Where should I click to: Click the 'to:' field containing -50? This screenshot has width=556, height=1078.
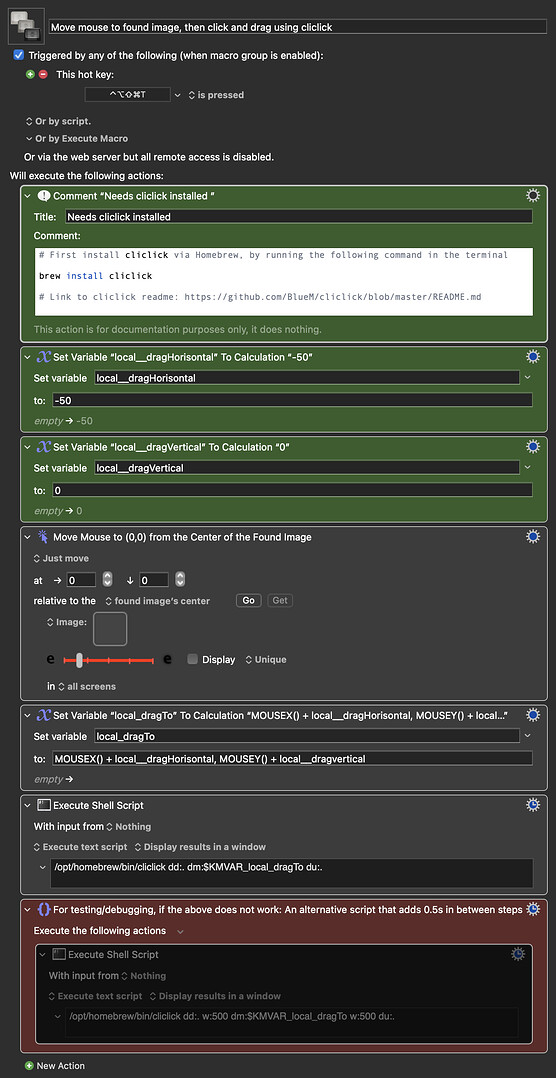(x=292, y=400)
